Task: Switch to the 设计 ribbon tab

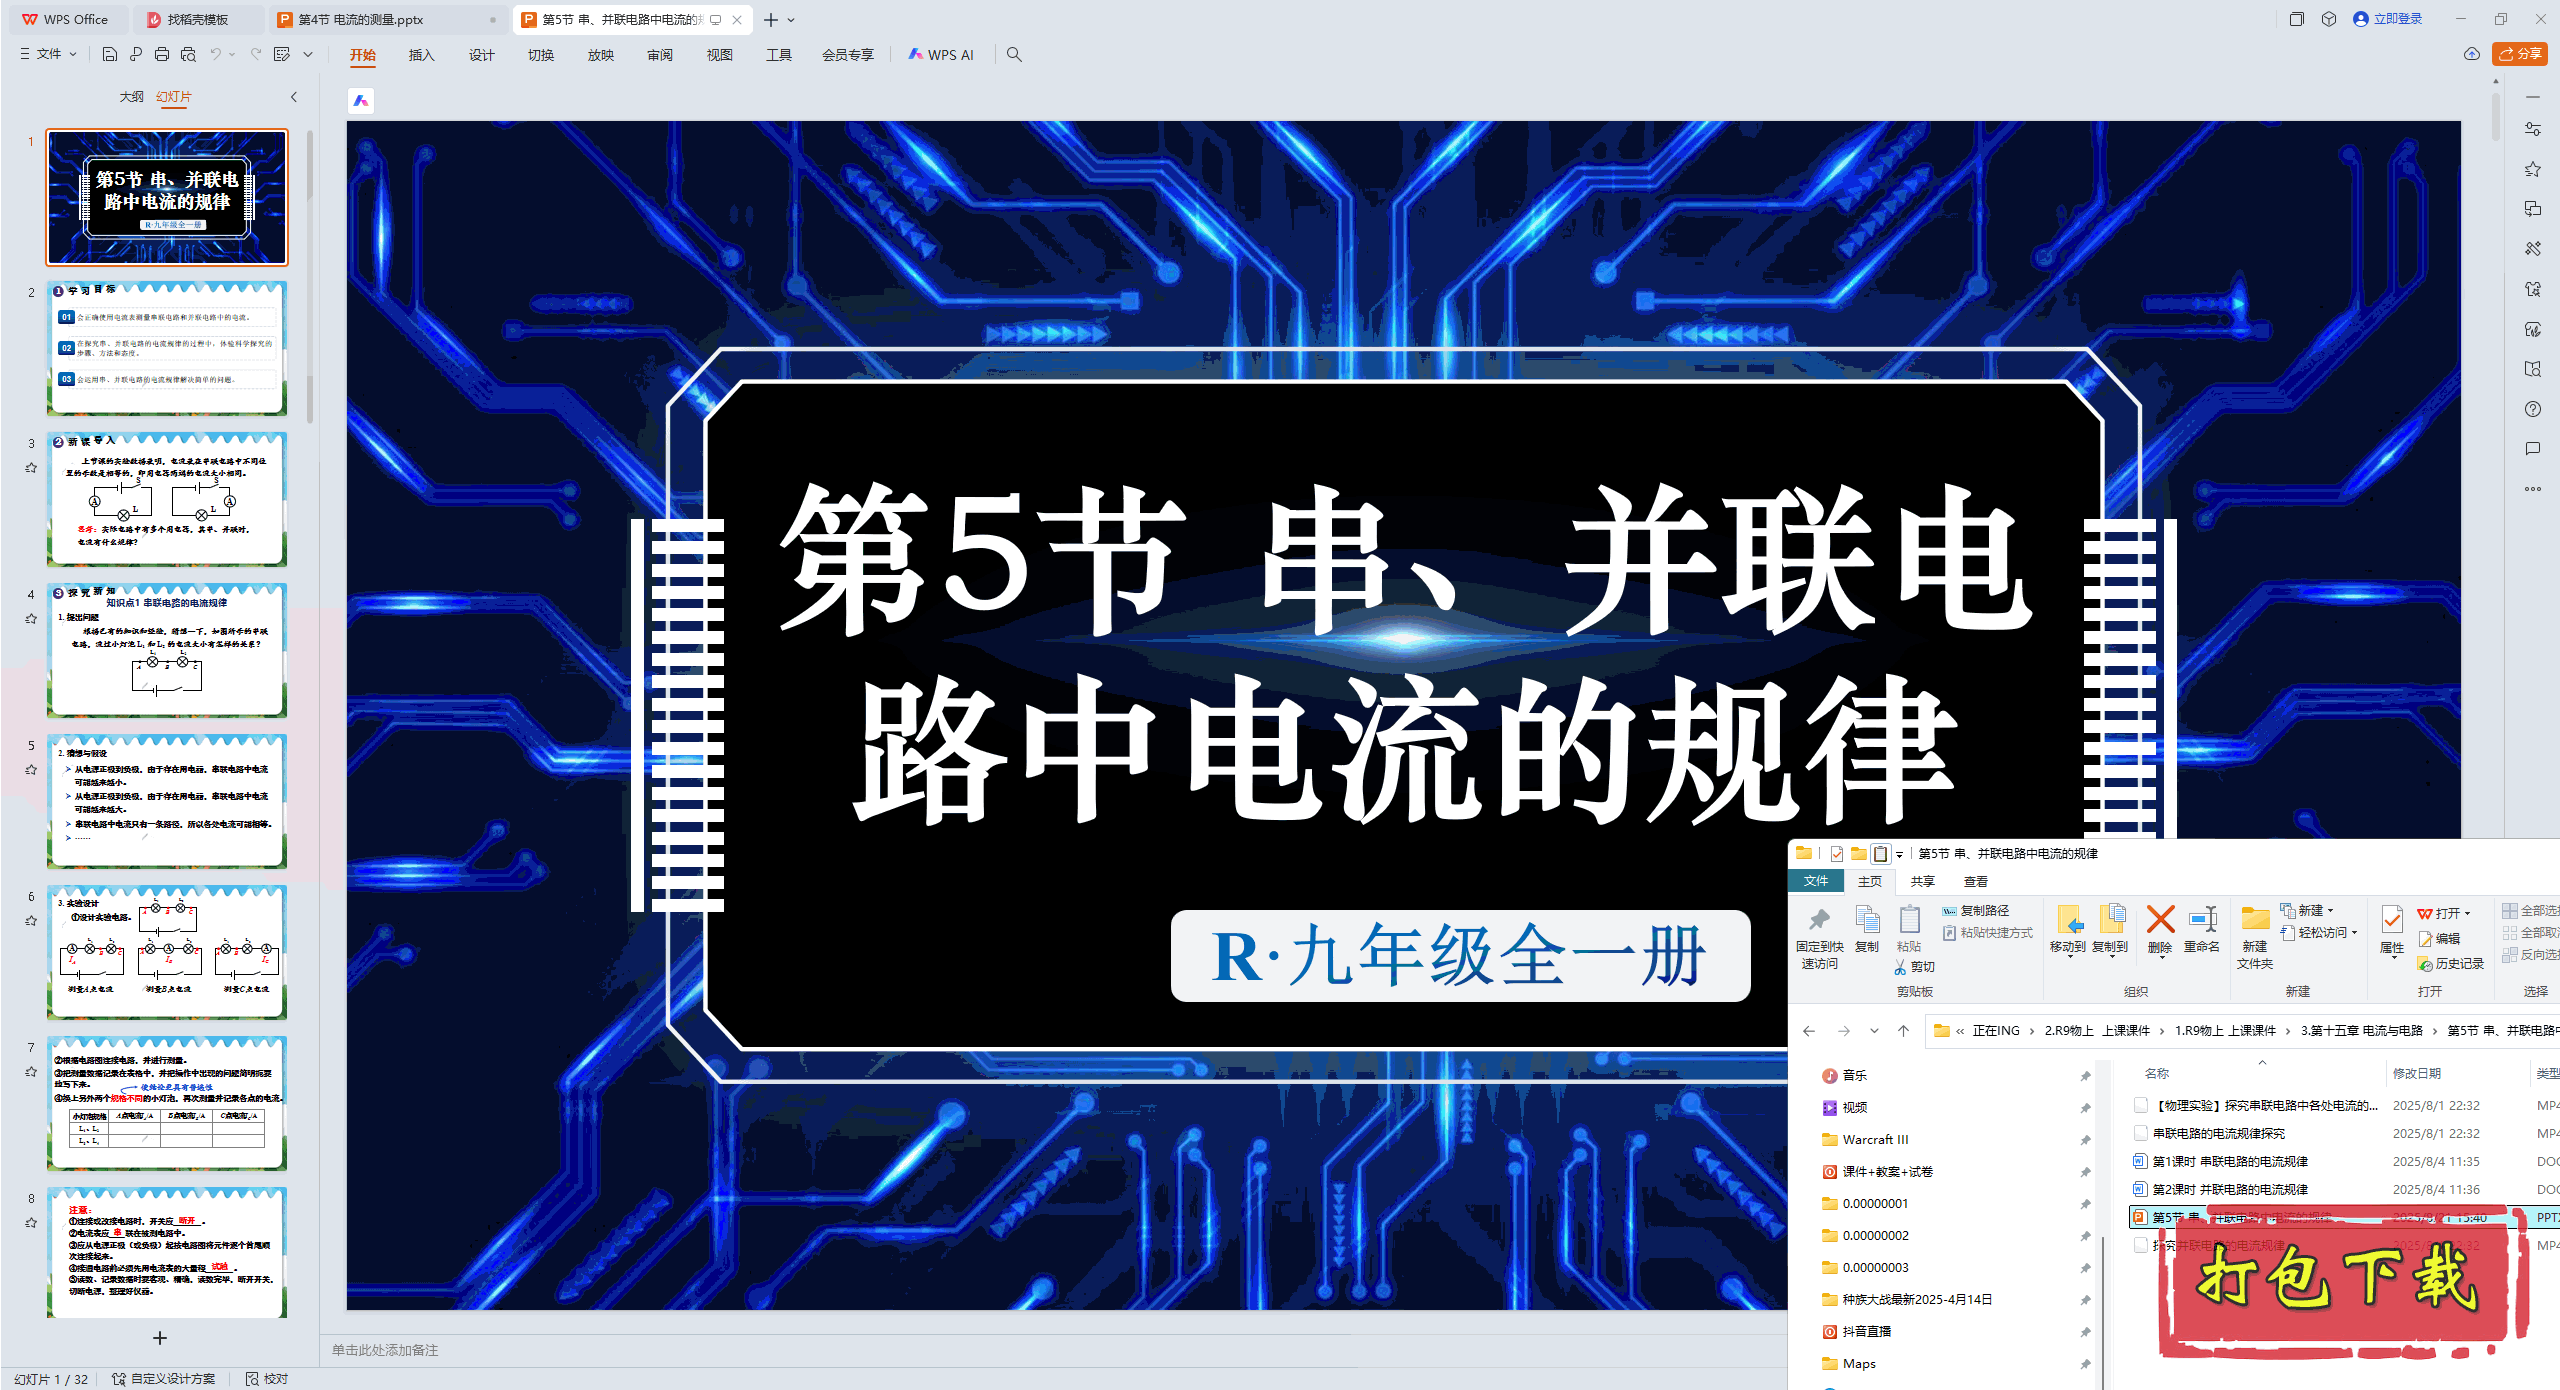Action: pyautogui.click(x=481, y=55)
